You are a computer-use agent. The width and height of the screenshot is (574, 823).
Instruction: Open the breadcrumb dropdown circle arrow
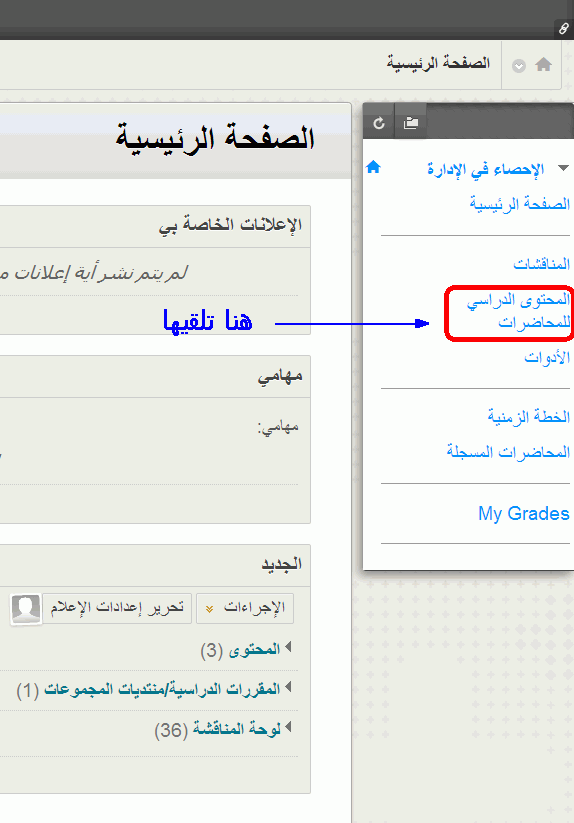(519, 66)
